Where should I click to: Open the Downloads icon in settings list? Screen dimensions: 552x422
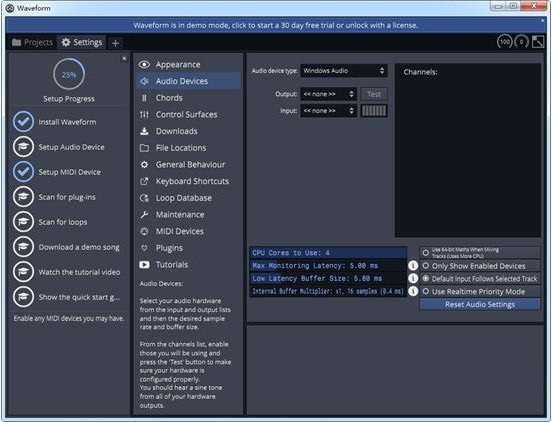144,131
